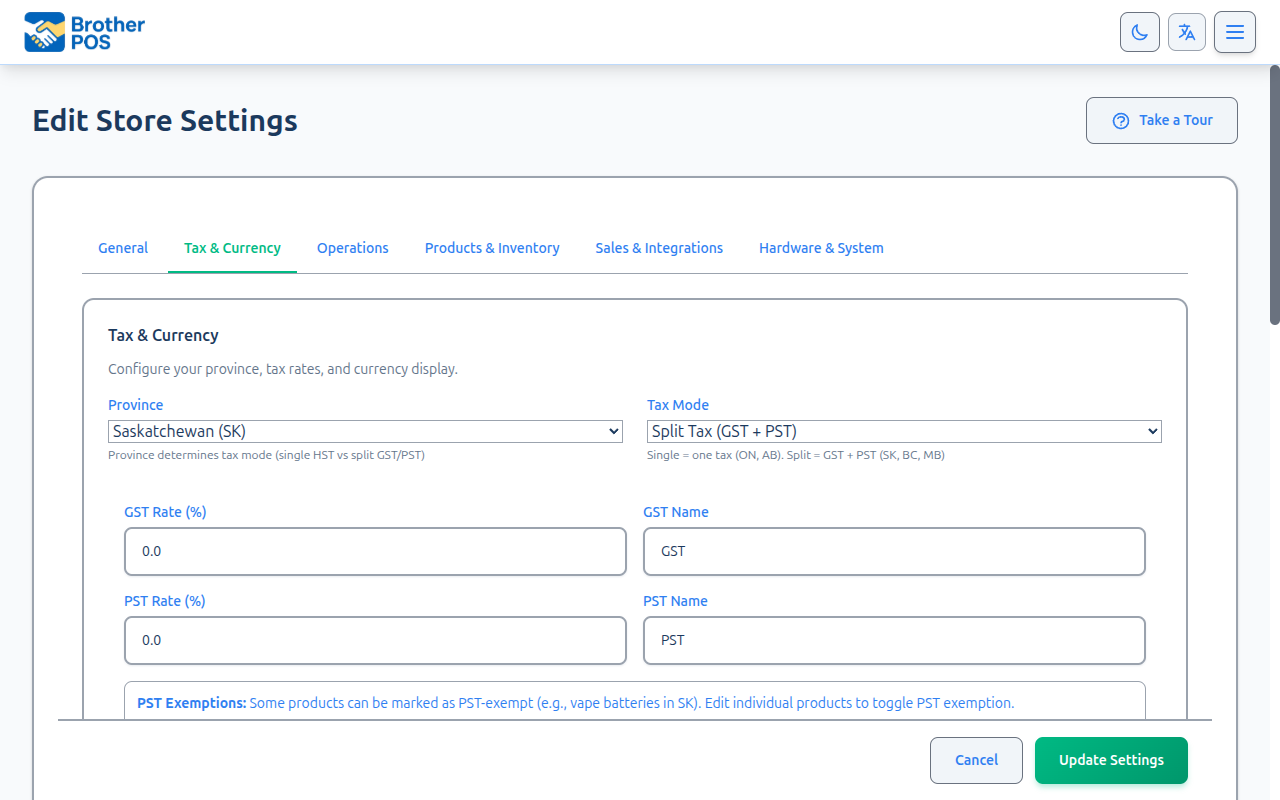Click the help icon beside Take a Tour

coord(1120,120)
